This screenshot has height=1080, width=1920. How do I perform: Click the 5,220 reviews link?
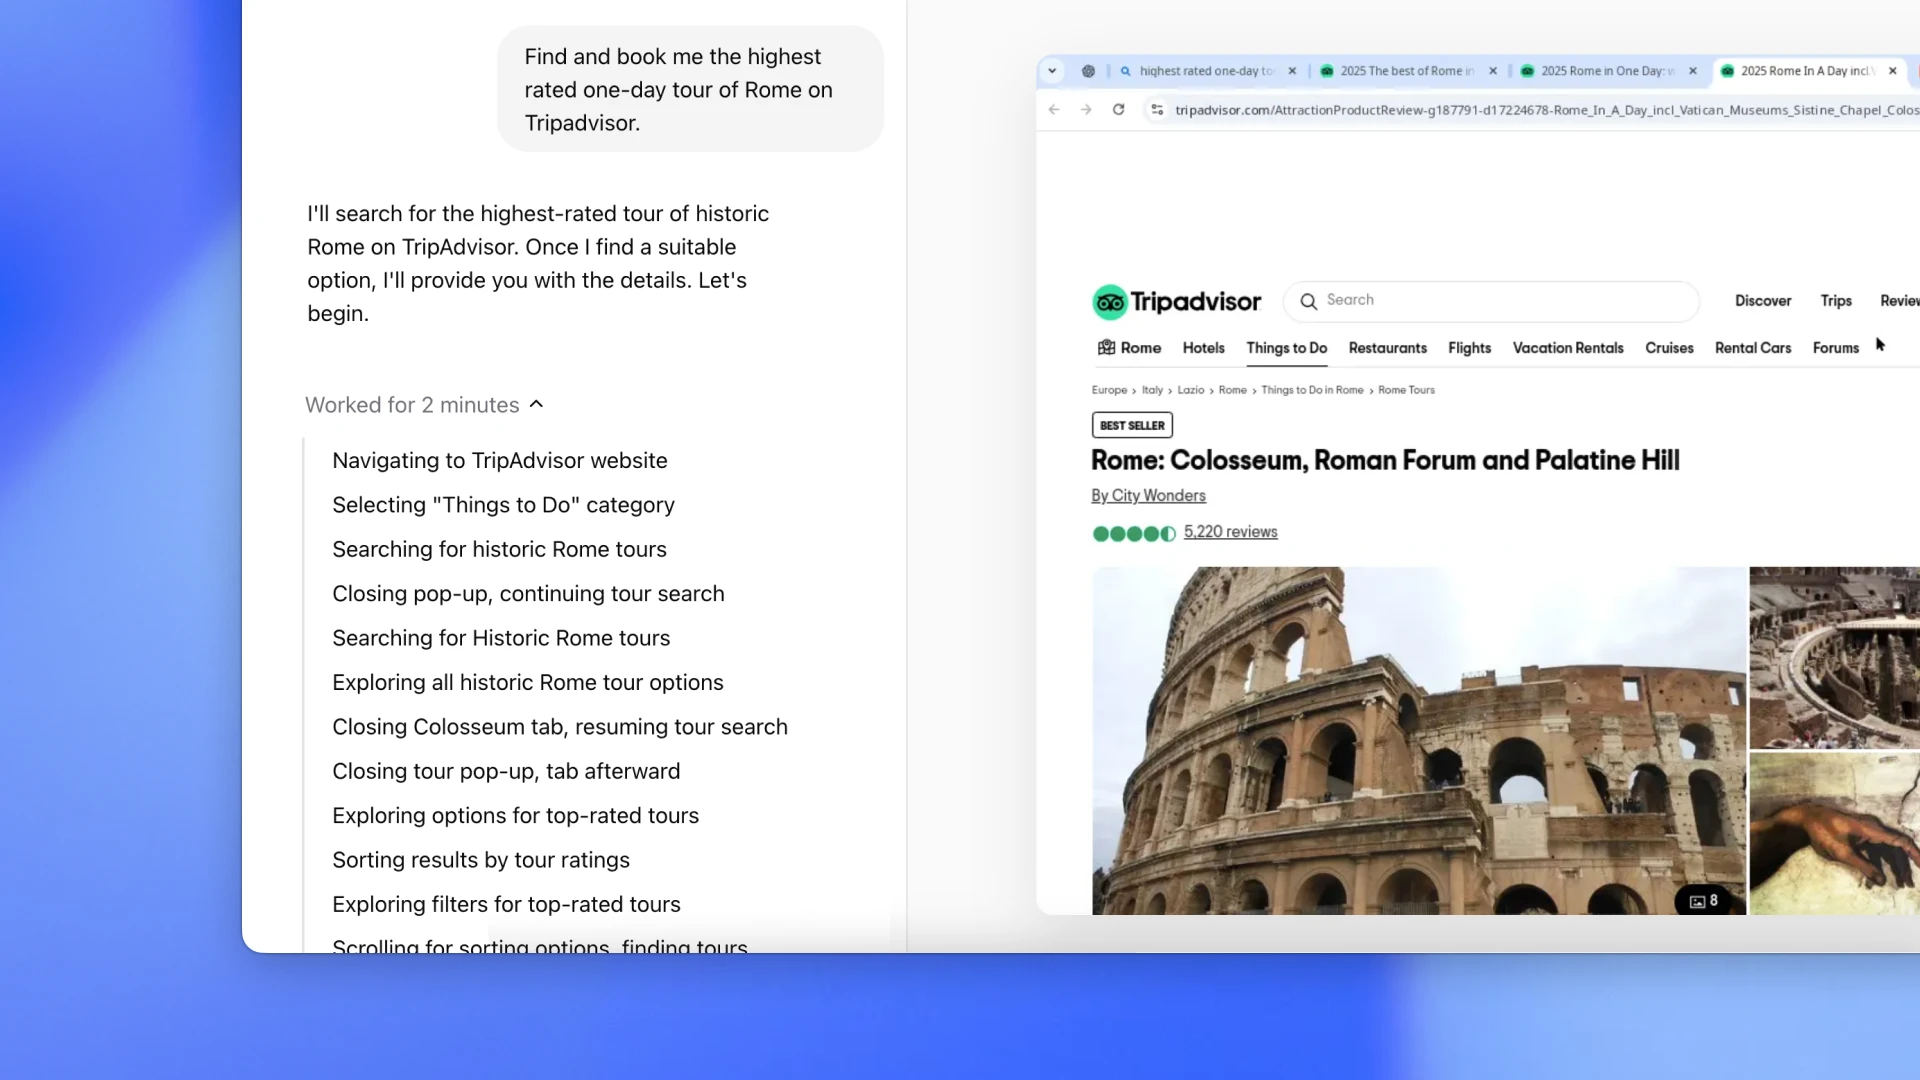coord(1229,531)
